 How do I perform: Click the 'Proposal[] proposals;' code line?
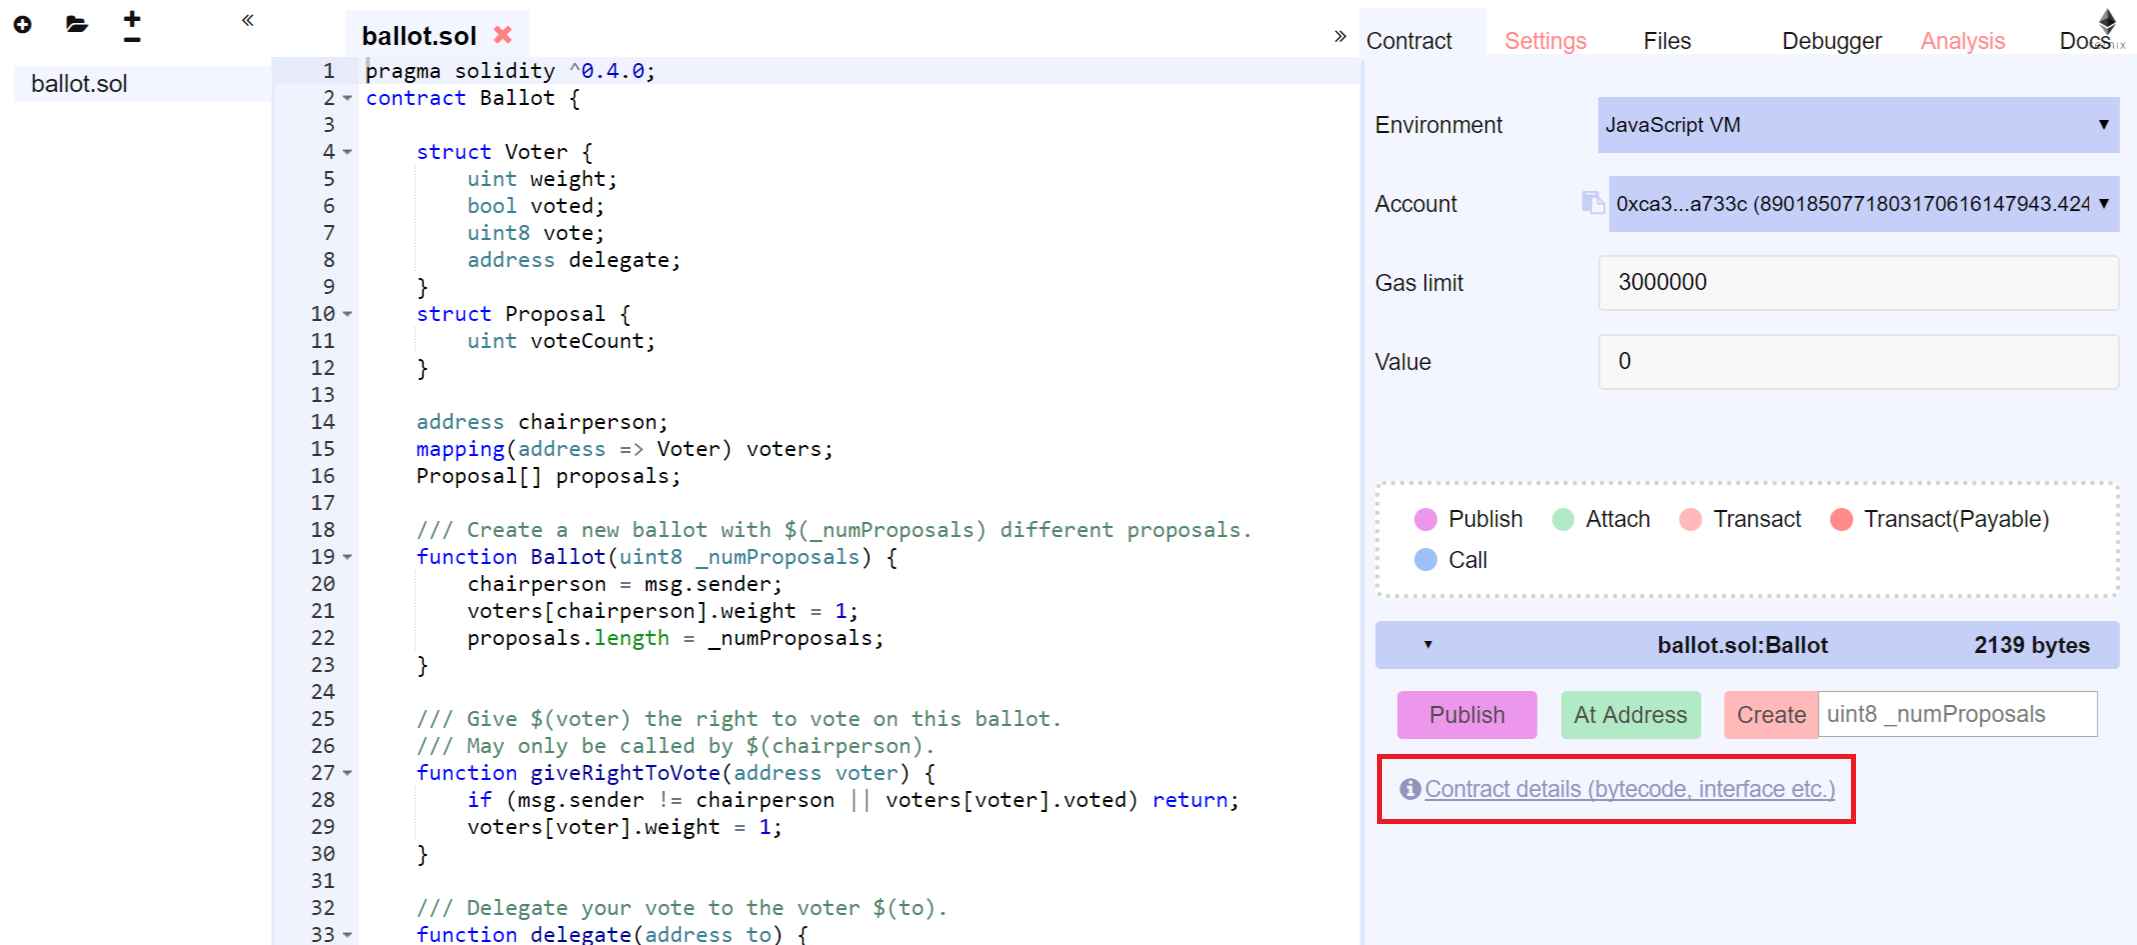548,476
